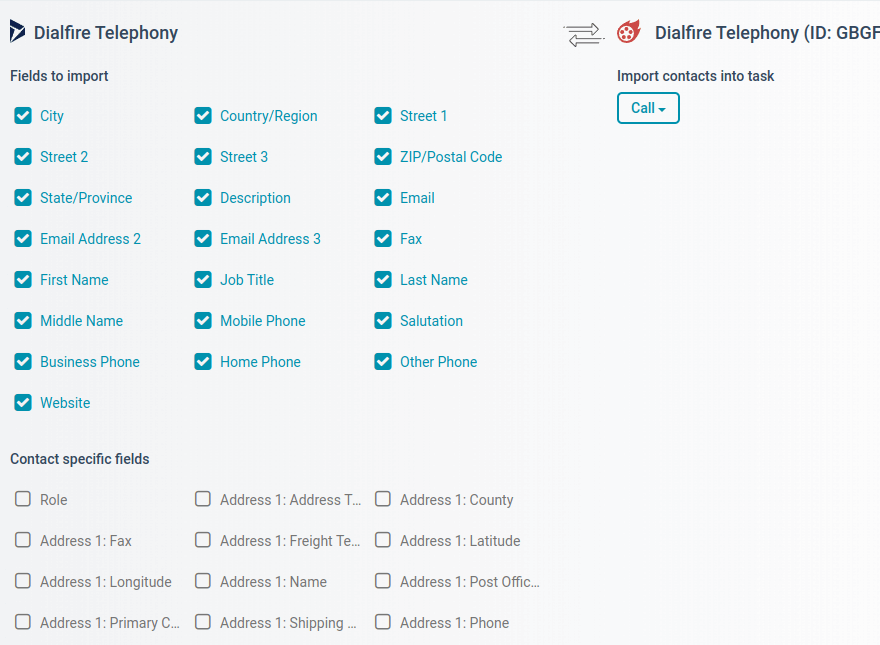
Task: Uncheck the First Name field
Action: [23, 280]
